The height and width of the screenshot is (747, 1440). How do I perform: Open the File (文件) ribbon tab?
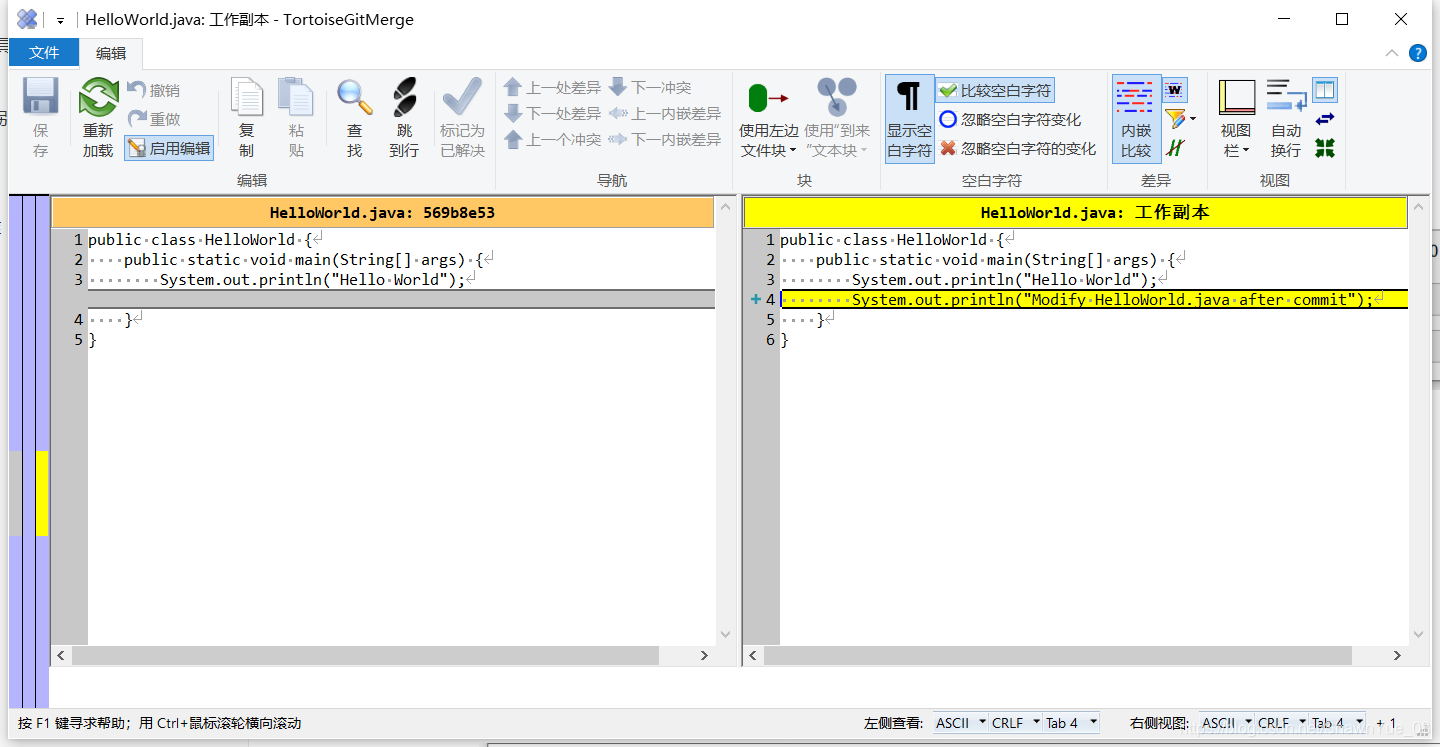click(44, 53)
